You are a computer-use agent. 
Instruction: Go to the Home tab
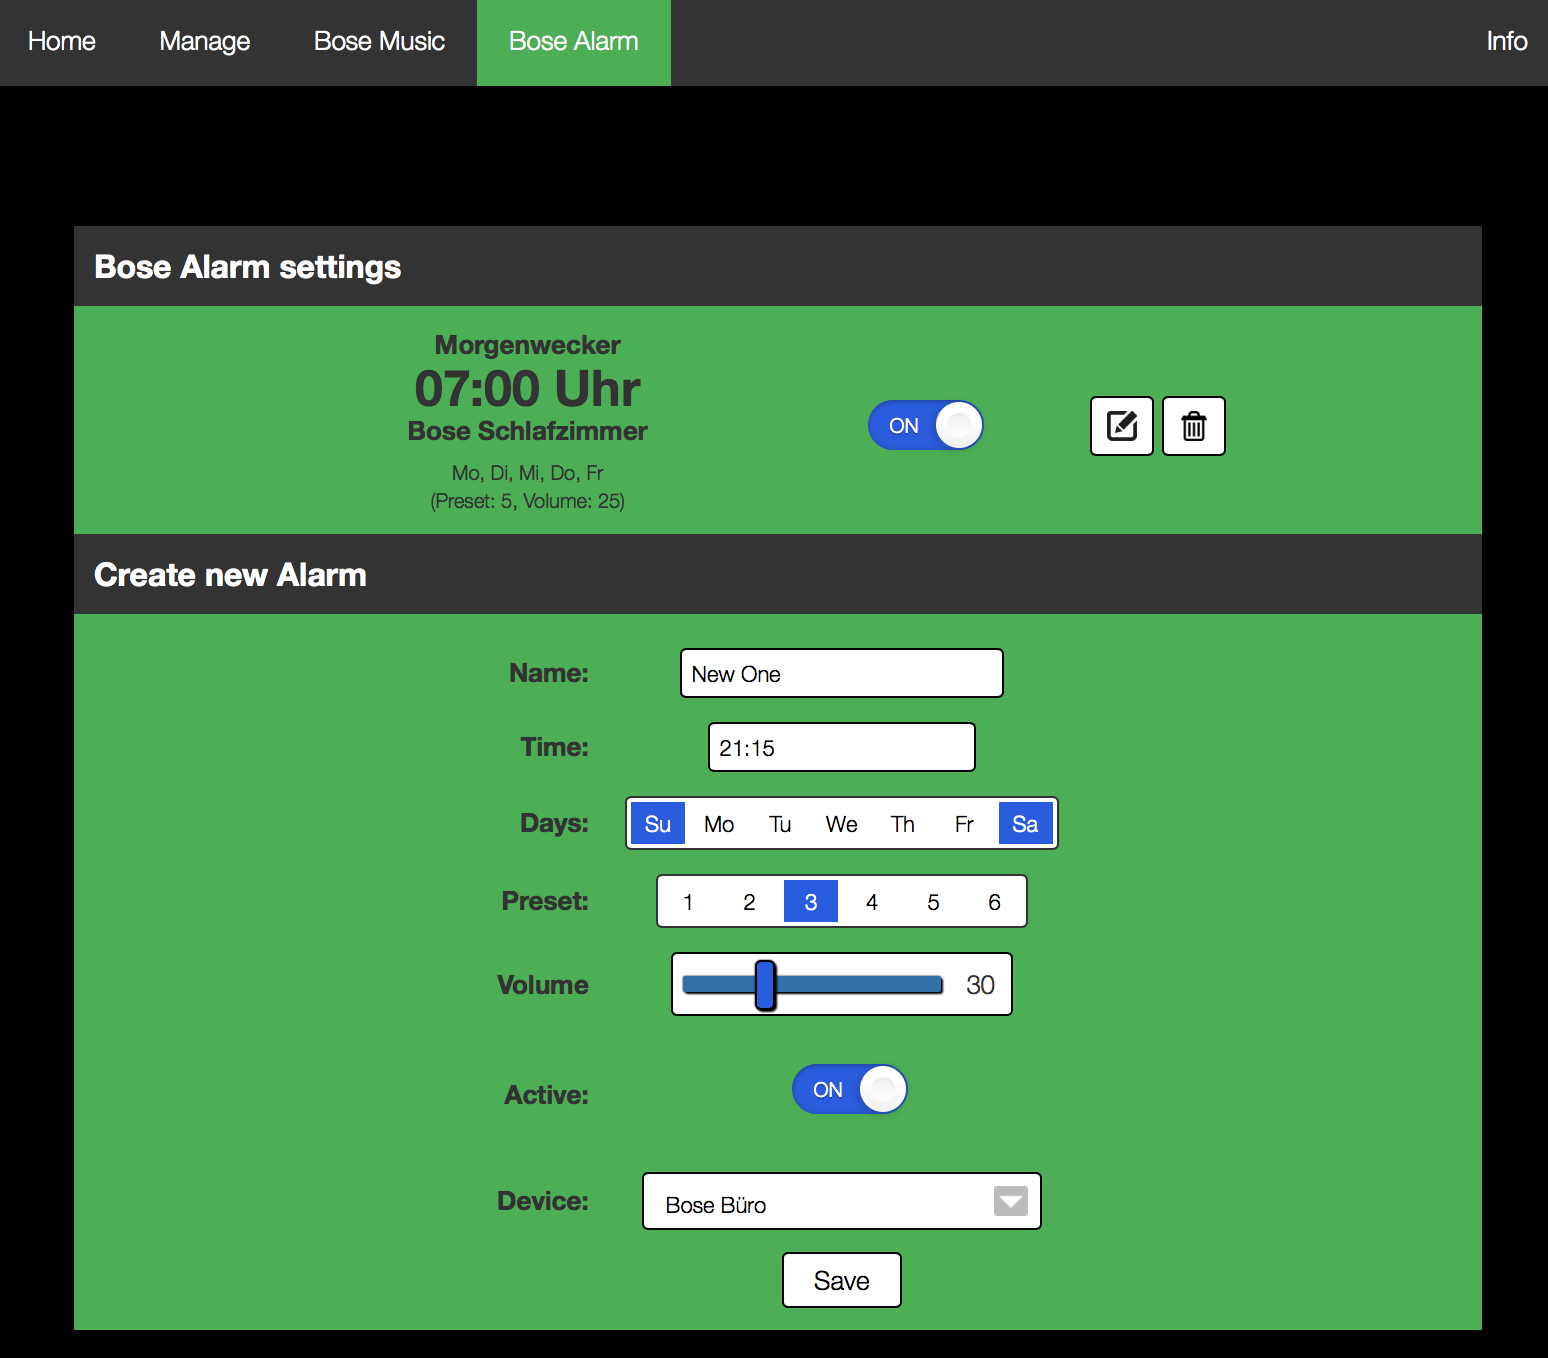(x=62, y=42)
